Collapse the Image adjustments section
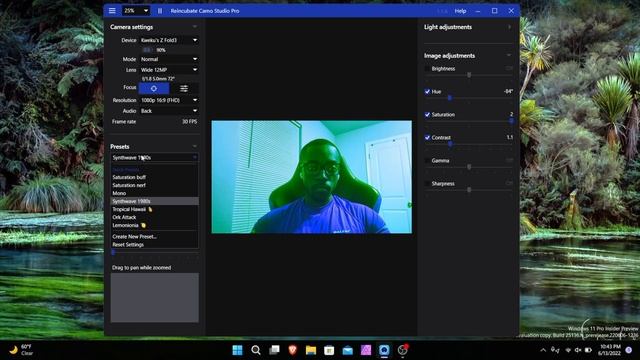Screen dimensions: 640x360 click(x=509, y=56)
